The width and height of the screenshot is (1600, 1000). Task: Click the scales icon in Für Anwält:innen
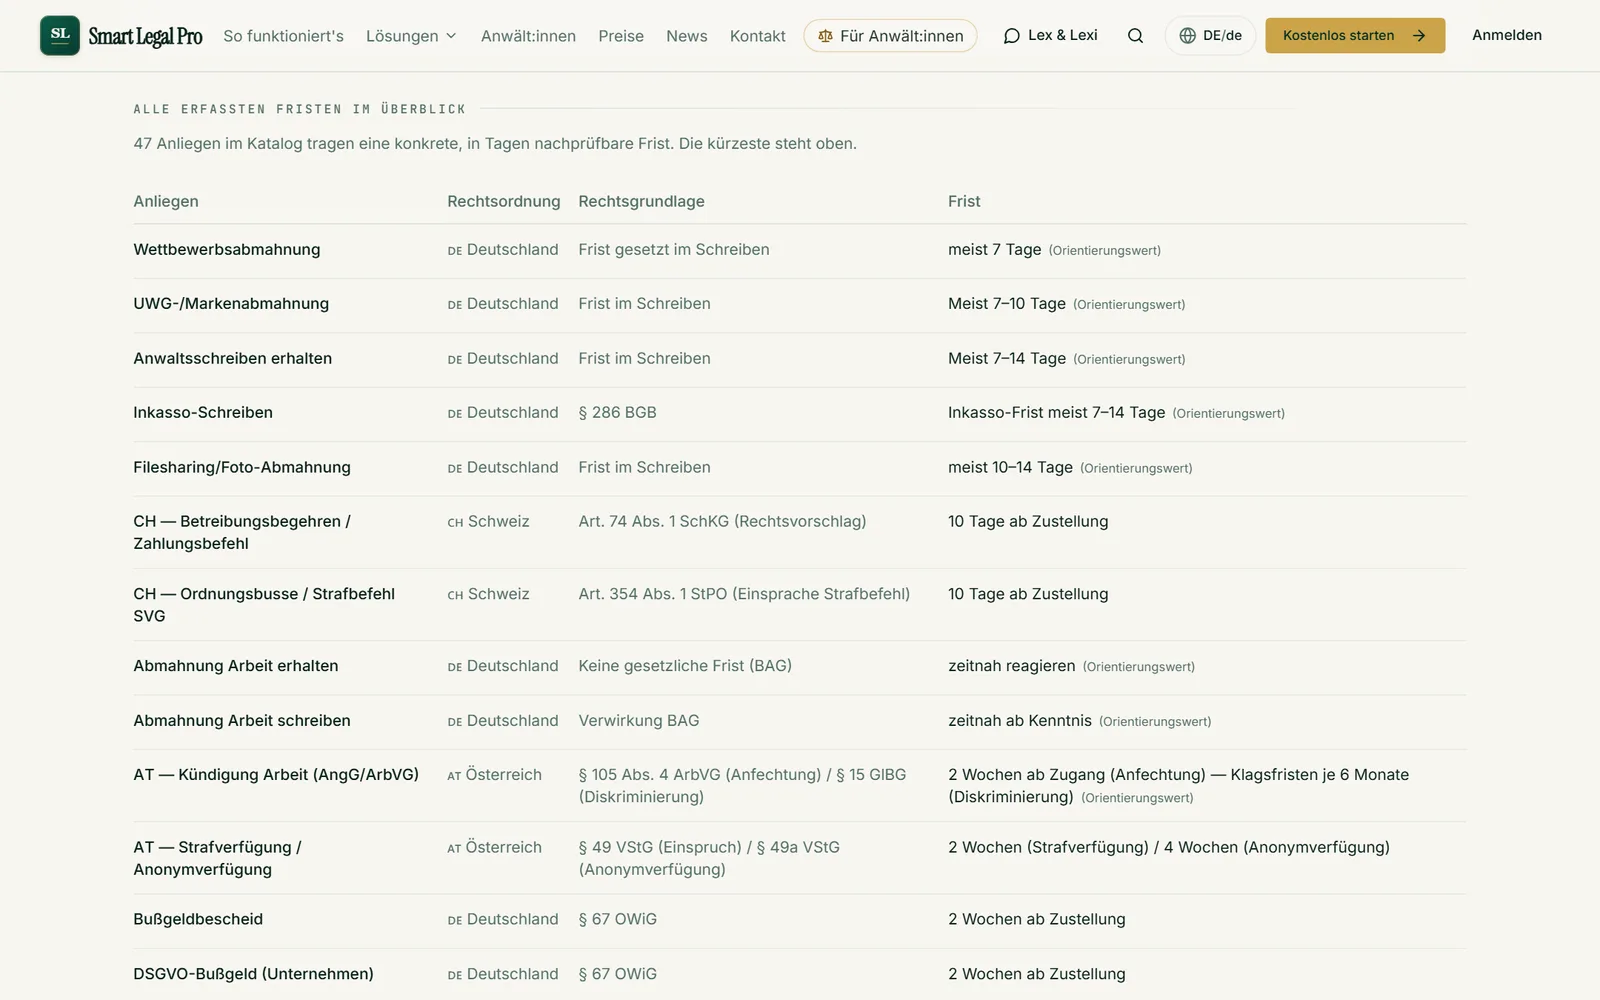click(x=825, y=36)
